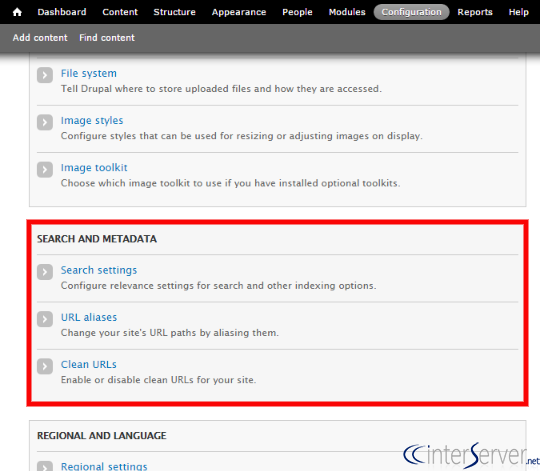Open the Modules menu

tap(347, 12)
